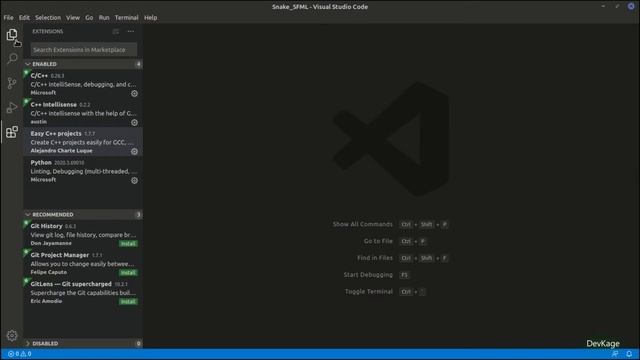Select the Git History extension entry
640x360 pixels.
(83, 234)
